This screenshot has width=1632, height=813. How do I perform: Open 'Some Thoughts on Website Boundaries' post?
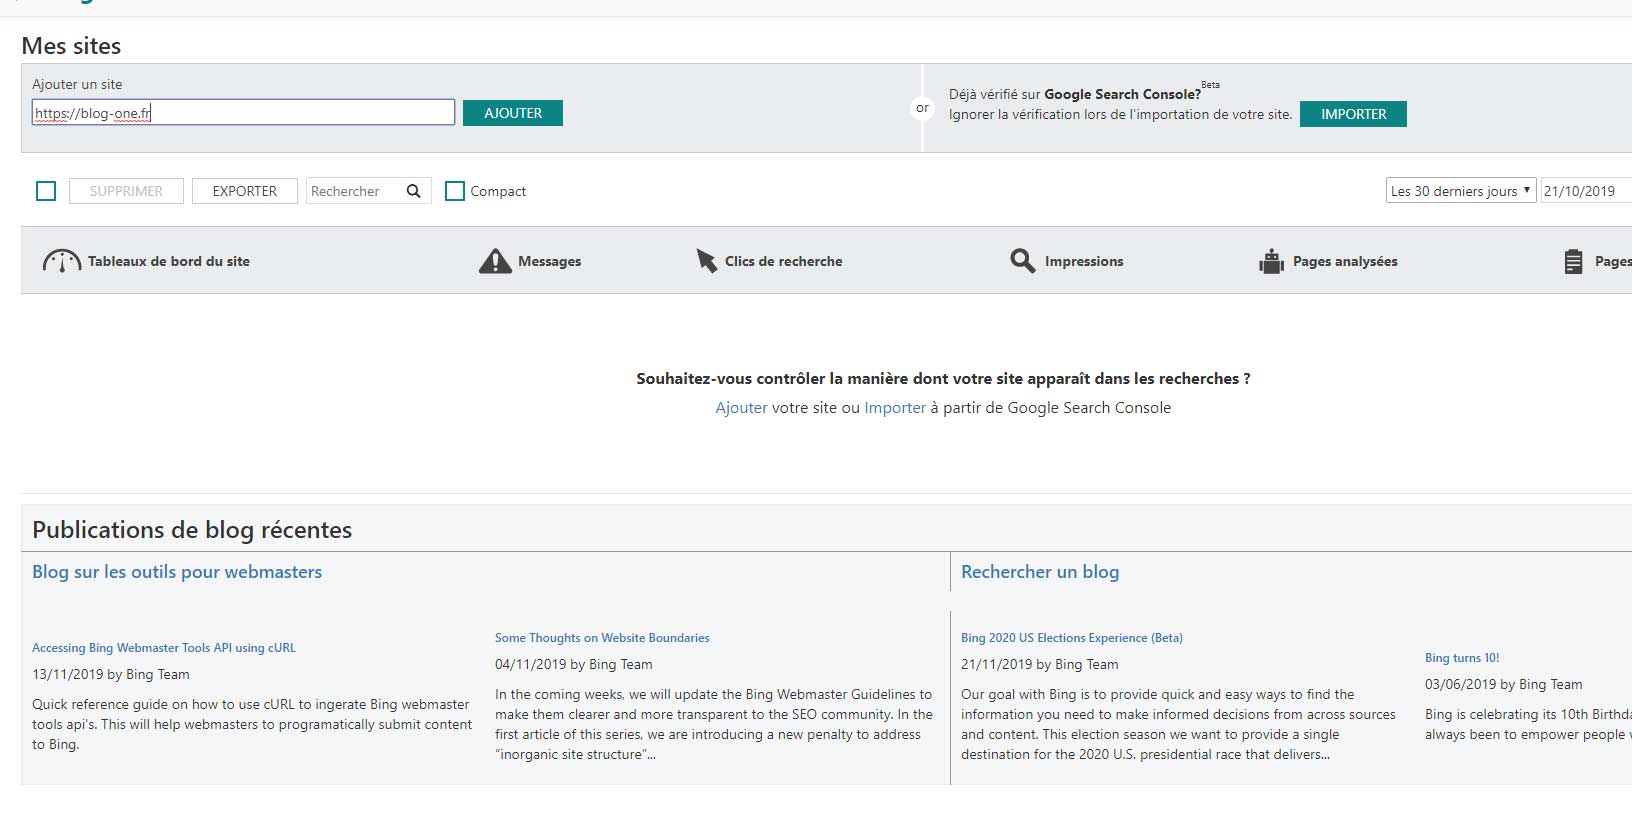point(602,638)
